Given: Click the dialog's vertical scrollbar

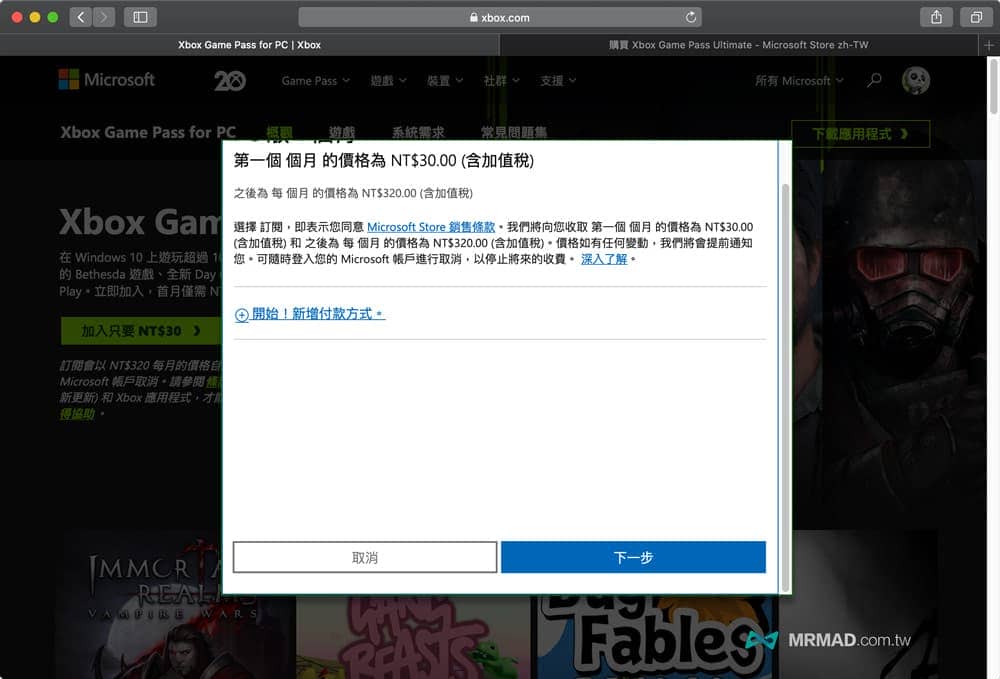Looking at the screenshot, I should click(785, 388).
